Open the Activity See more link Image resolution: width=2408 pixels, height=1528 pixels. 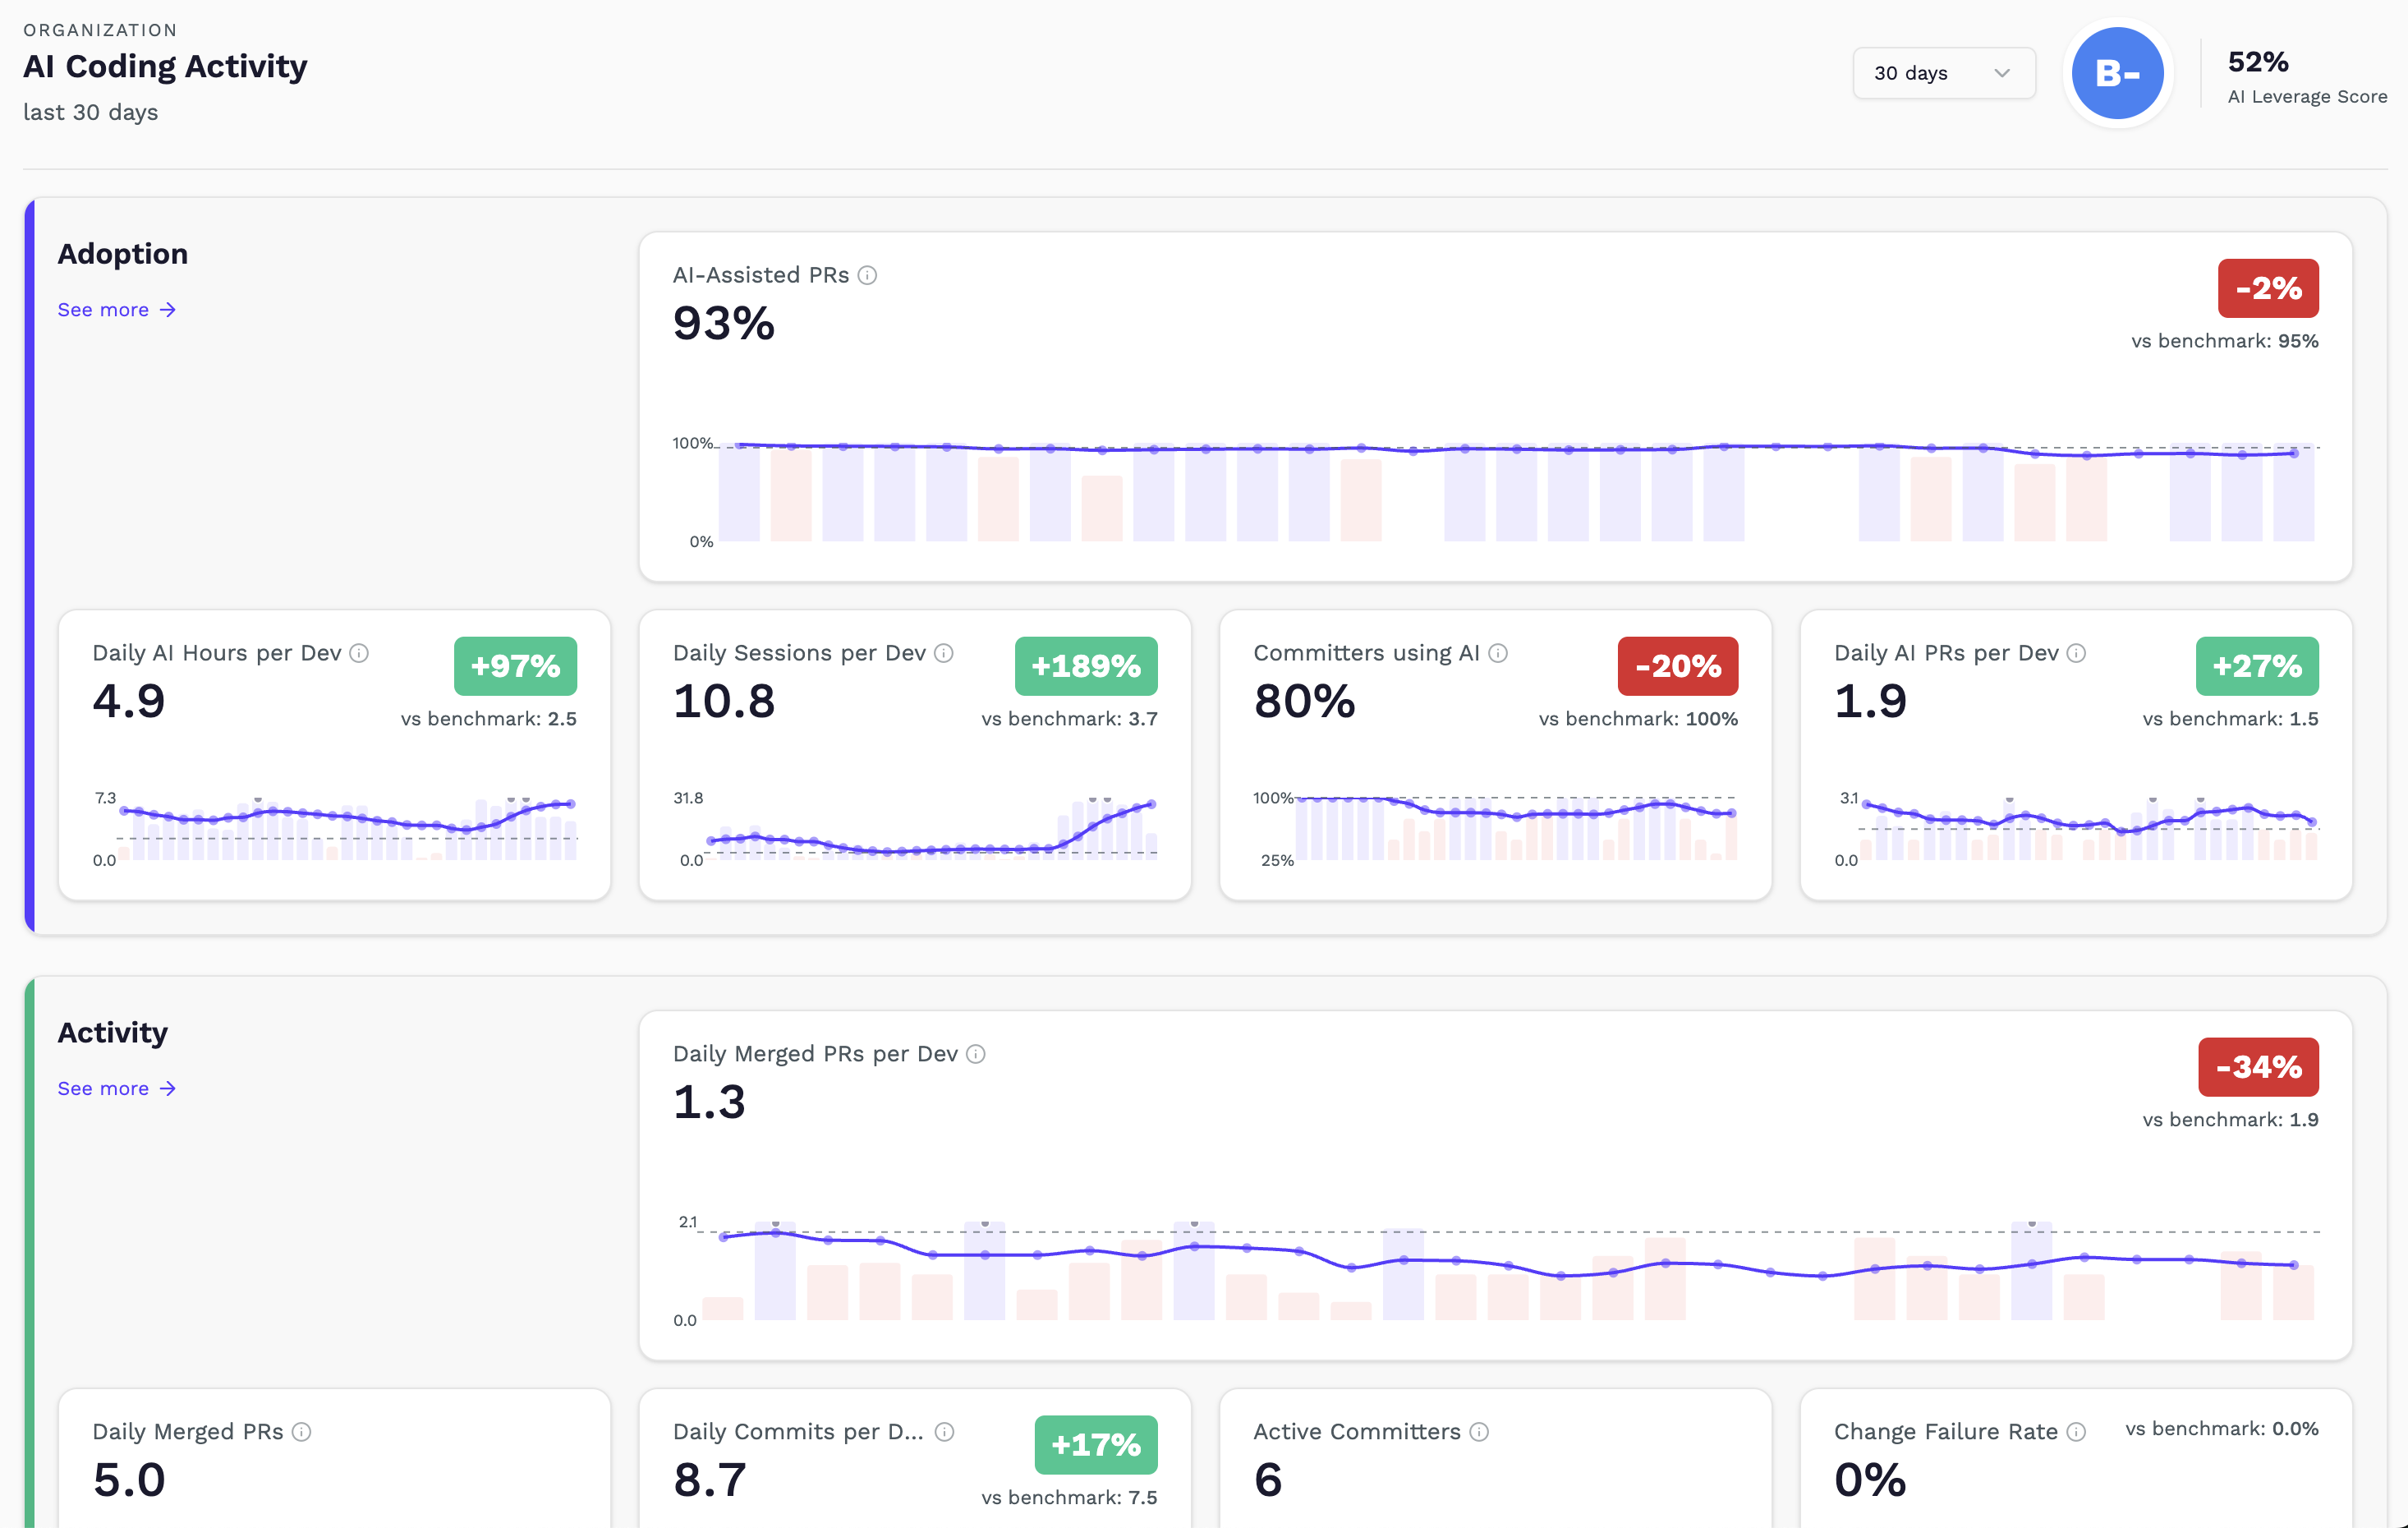tap(117, 1088)
